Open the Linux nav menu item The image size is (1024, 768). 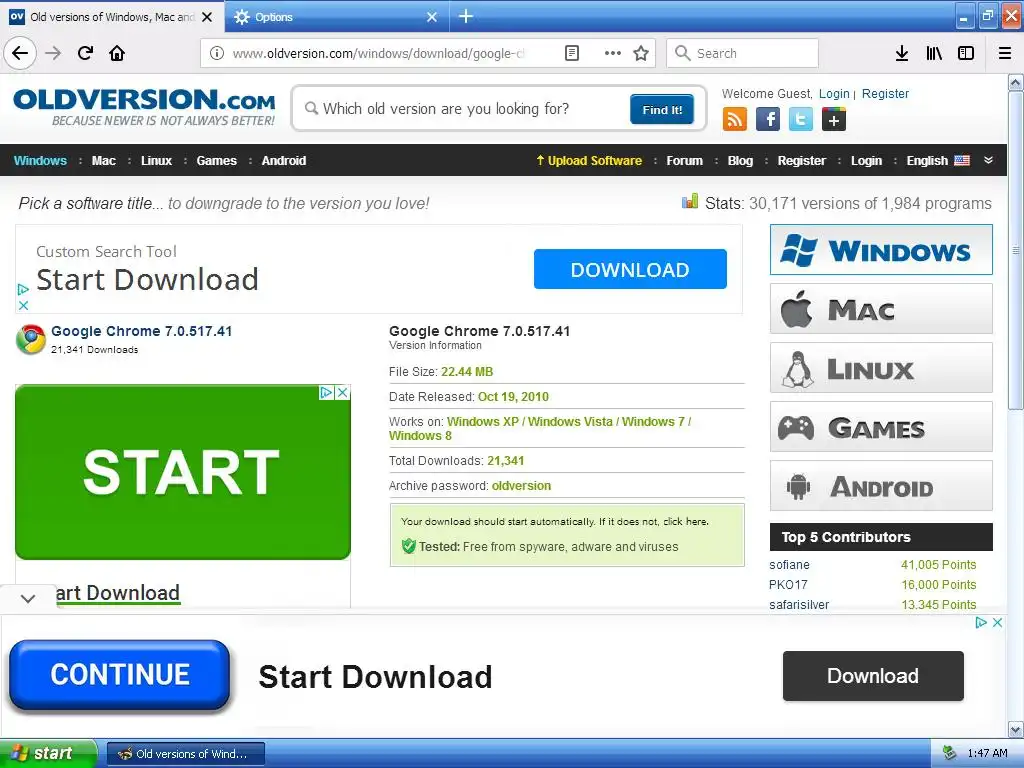[156, 161]
